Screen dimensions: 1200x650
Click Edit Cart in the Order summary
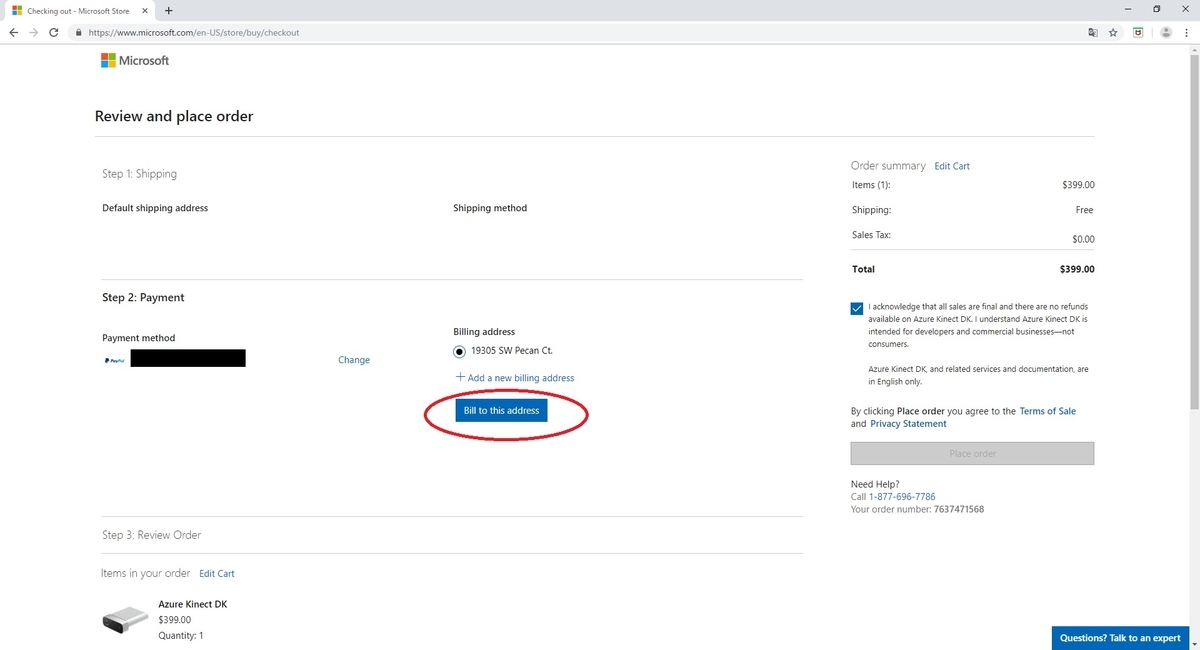[x=952, y=166]
